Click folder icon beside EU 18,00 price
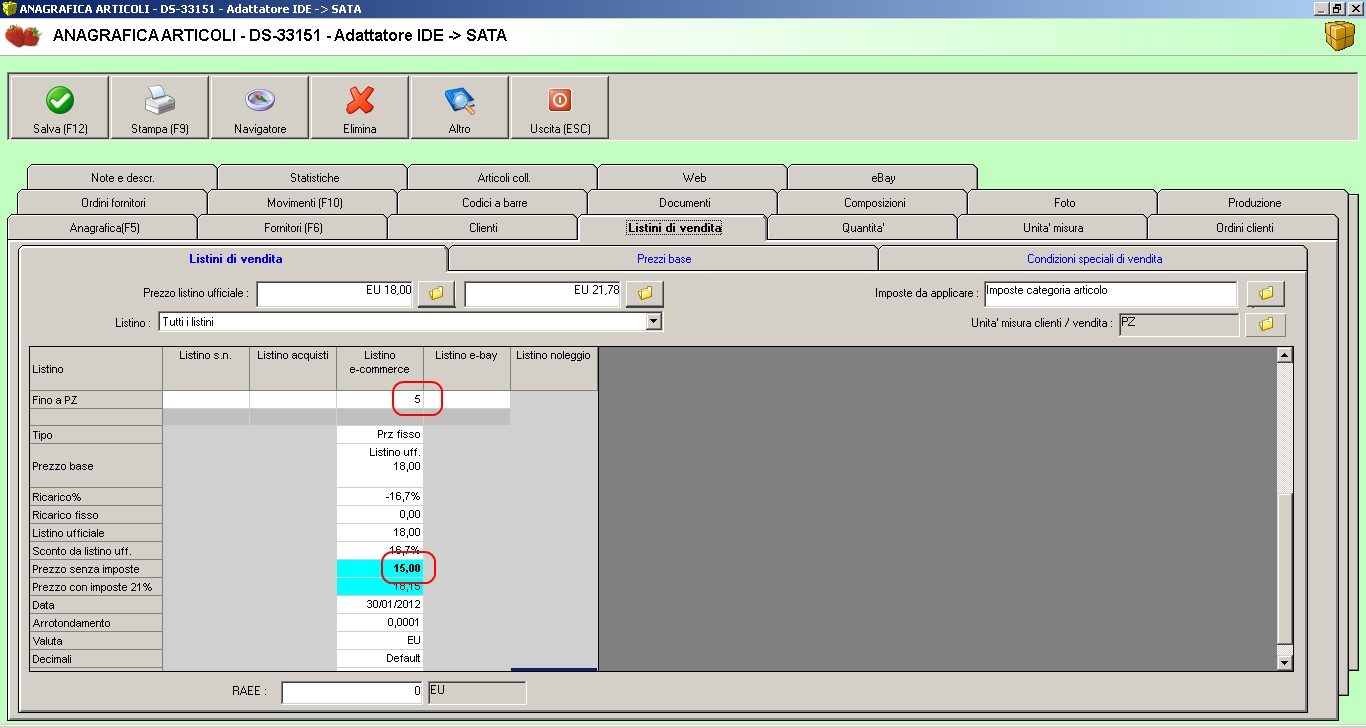Viewport: 1366px width, 728px height. (x=436, y=293)
